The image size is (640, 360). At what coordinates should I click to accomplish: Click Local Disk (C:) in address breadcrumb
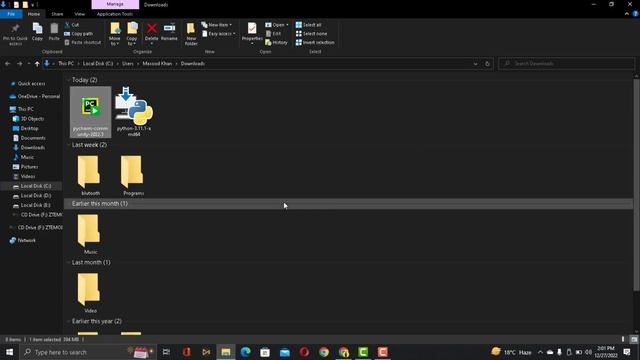coord(98,64)
